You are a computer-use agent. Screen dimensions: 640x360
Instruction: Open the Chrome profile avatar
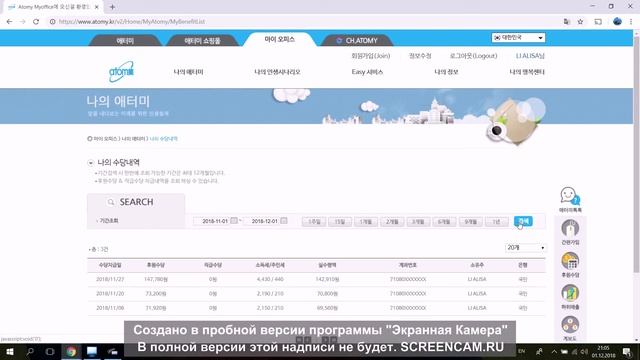click(617, 22)
